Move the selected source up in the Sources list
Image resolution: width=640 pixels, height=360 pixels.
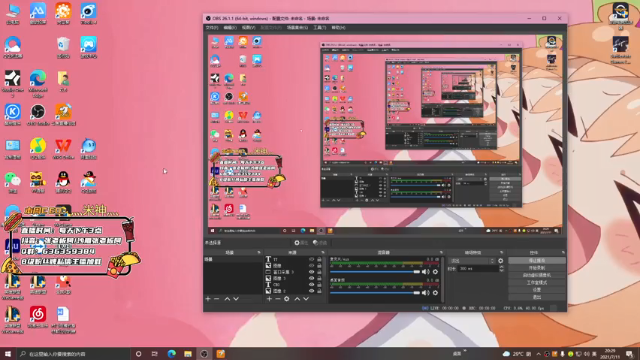click(297, 299)
